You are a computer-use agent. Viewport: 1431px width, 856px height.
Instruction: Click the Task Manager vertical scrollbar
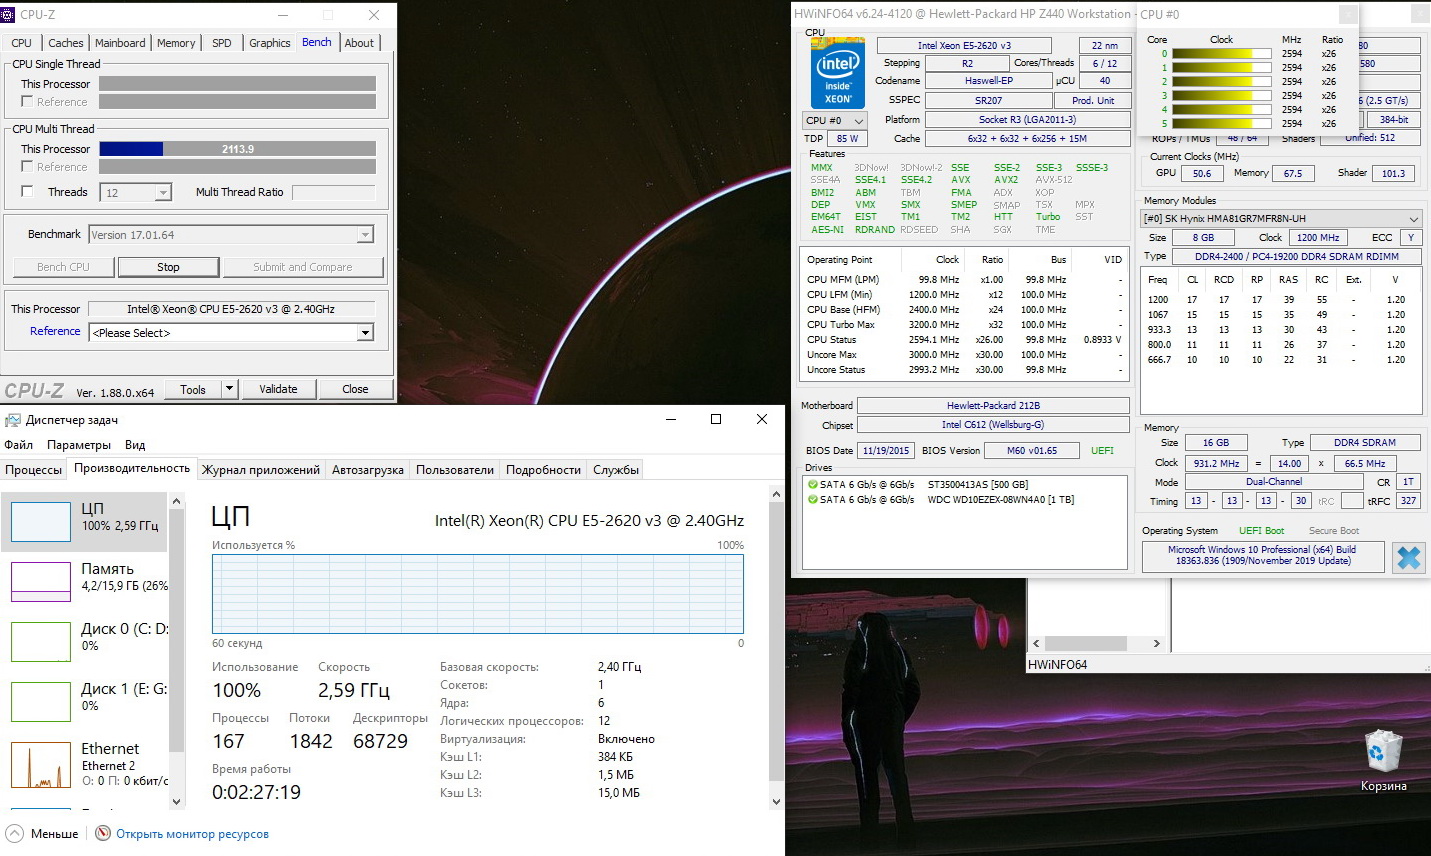click(776, 645)
